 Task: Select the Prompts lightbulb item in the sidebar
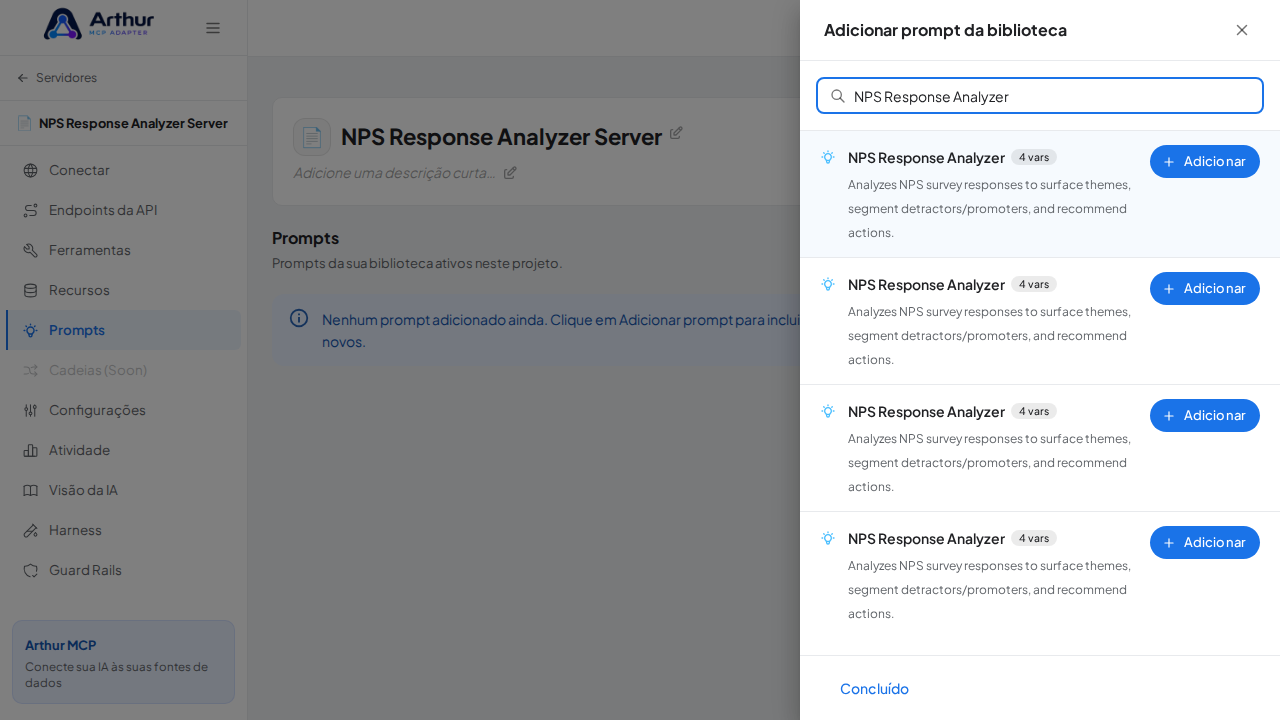123,330
